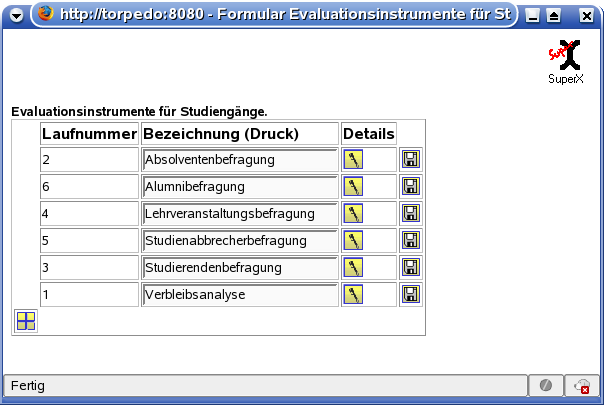
Task: Click the Firefox icon in title bar
Action: click(45, 14)
